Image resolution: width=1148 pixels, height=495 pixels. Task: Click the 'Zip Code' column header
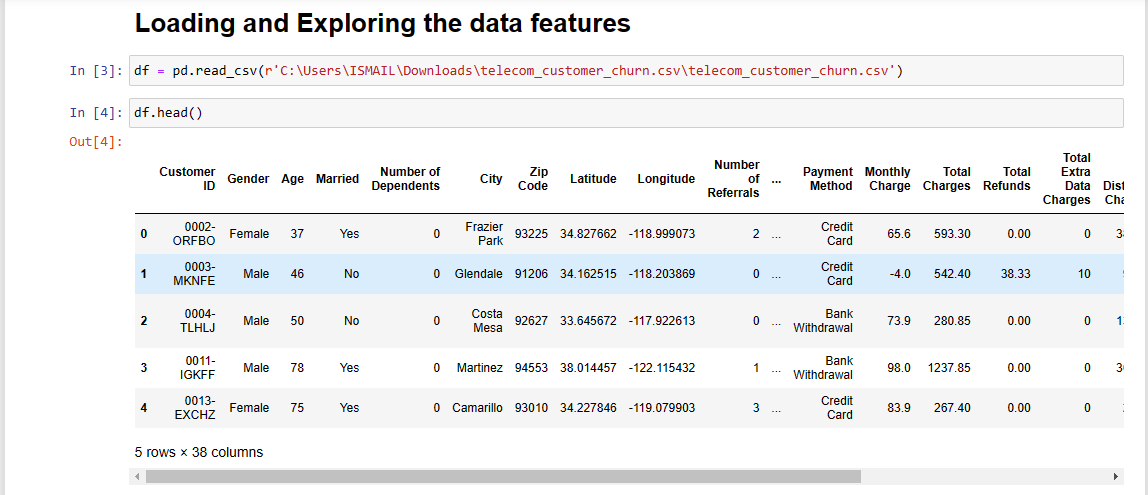pyautogui.click(x=533, y=179)
